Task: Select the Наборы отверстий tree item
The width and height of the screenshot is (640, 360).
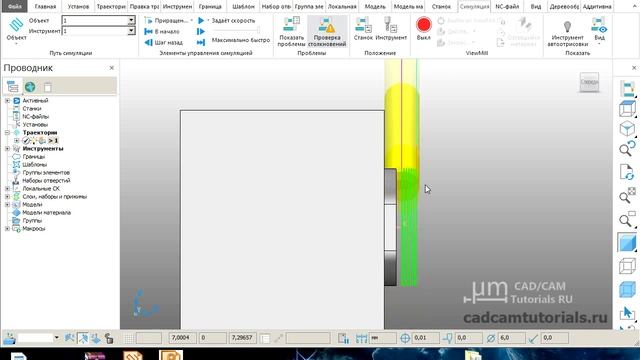Action: pyautogui.click(x=46, y=180)
